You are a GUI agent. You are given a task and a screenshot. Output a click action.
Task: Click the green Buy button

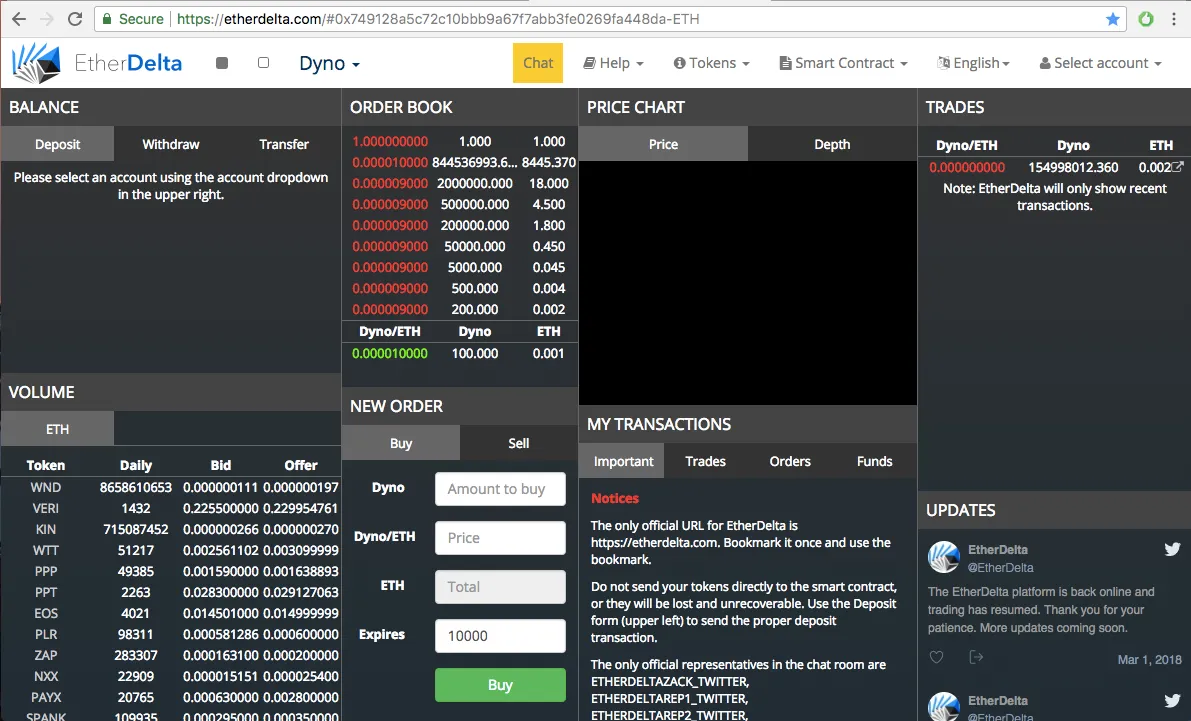click(501, 685)
